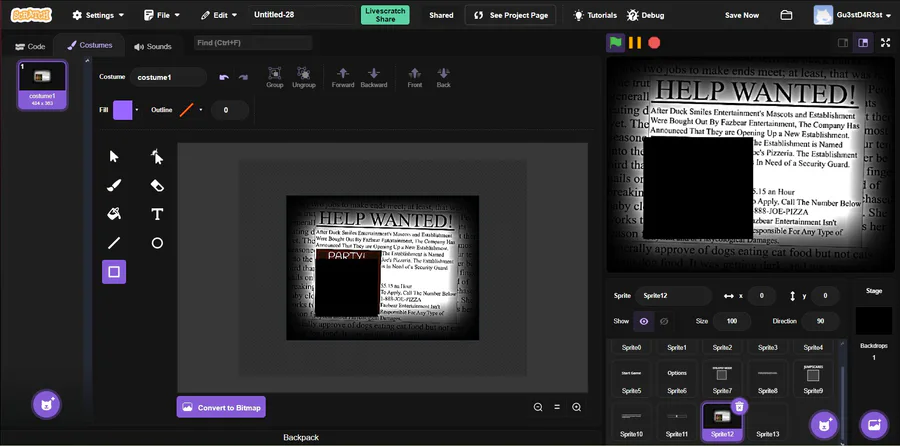Choose the Rectangle tool
This screenshot has height=446, width=900.
pos(114,272)
